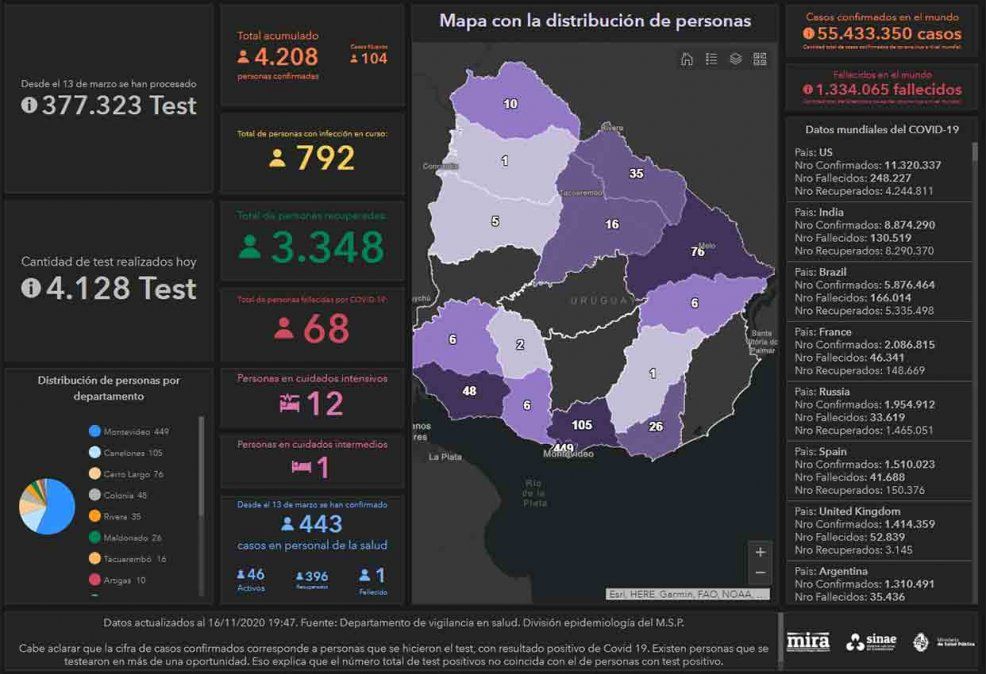This screenshot has height=674, width=986.
Task: Expand the Esri map attribution text
Action: coord(687,594)
